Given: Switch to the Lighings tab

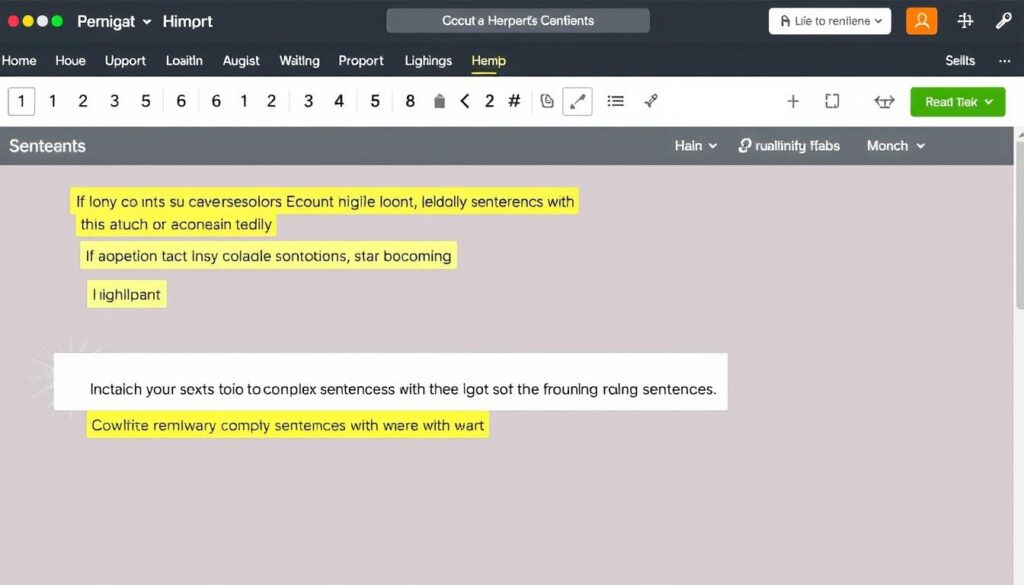Looking at the screenshot, I should click(x=428, y=61).
